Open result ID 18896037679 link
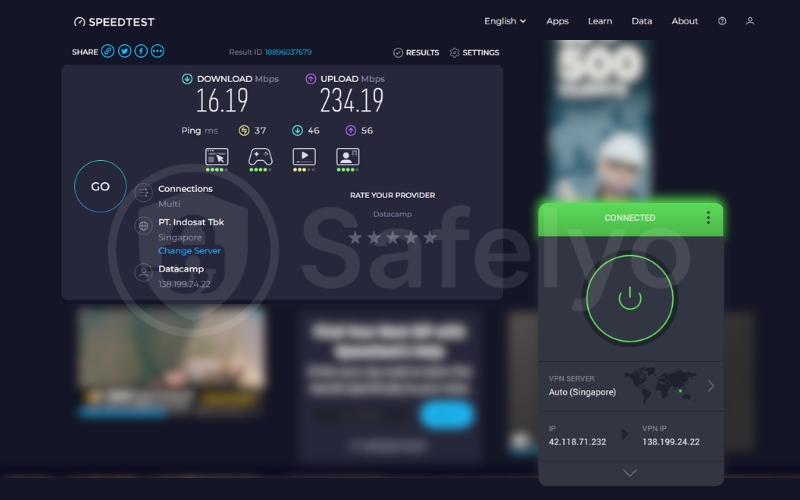Screen dimensions: 800x500 288,52
